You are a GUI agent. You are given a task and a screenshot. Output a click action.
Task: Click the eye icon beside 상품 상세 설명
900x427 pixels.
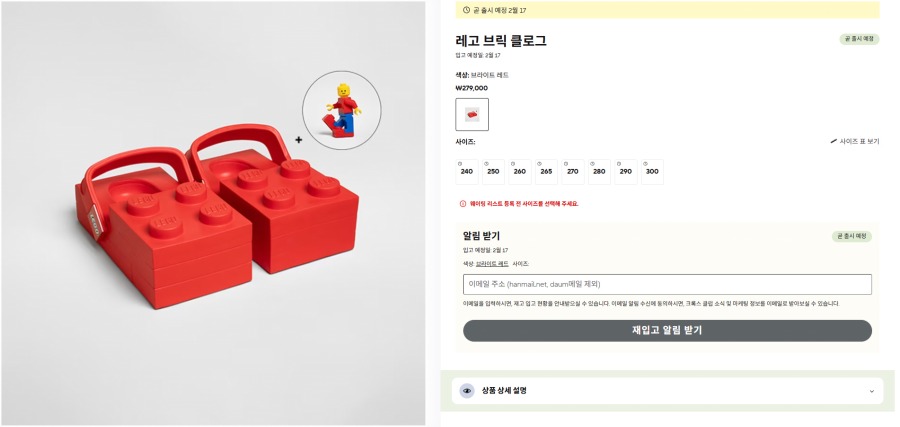pos(467,391)
